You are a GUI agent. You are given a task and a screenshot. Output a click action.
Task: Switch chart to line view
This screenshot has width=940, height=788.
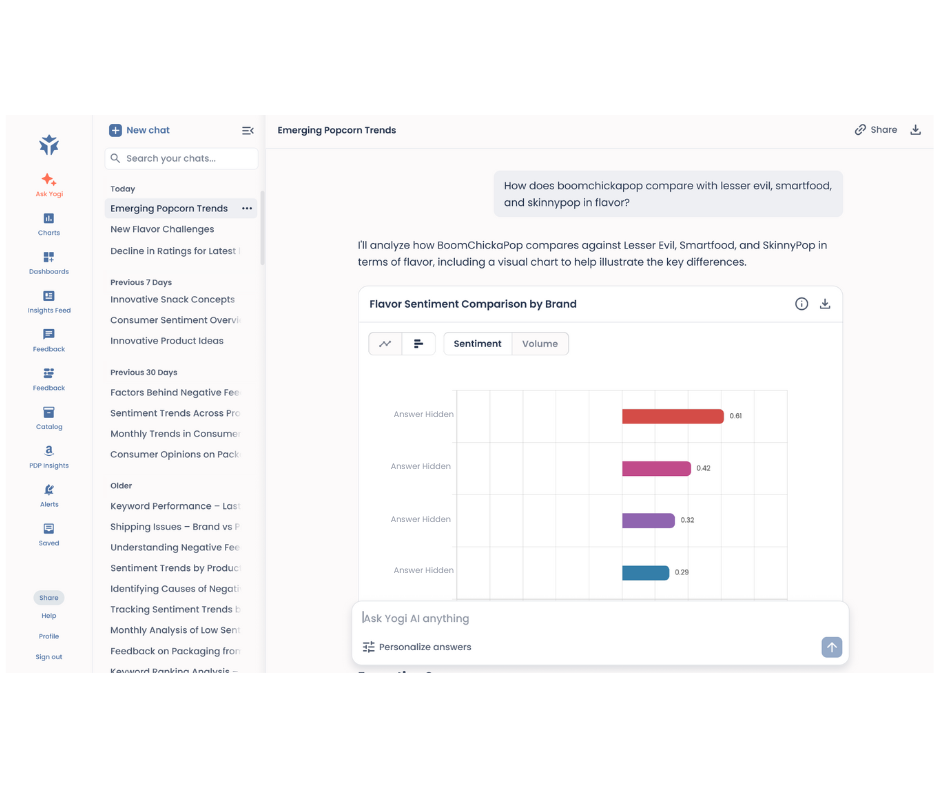point(385,344)
